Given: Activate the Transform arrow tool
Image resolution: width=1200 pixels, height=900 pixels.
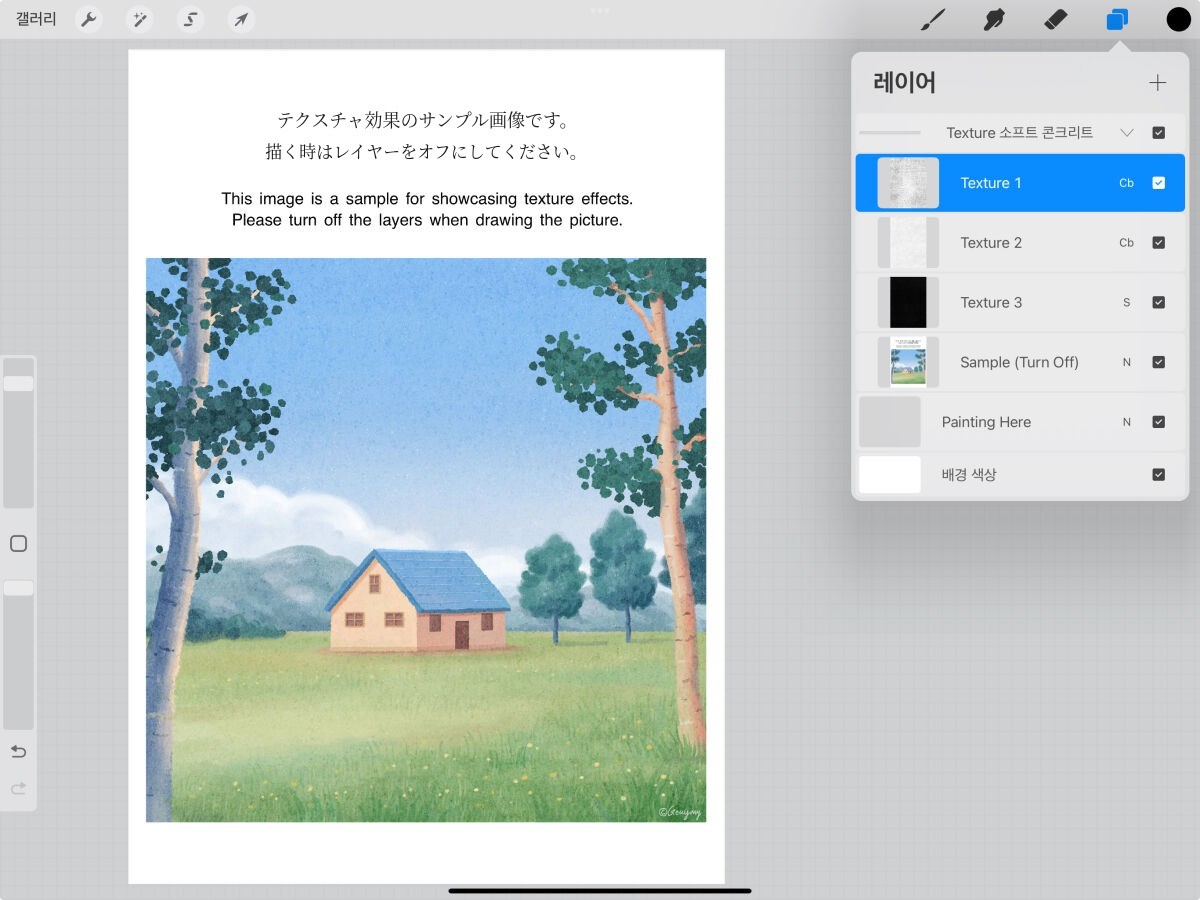Looking at the screenshot, I should pyautogui.click(x=240, y=20).
